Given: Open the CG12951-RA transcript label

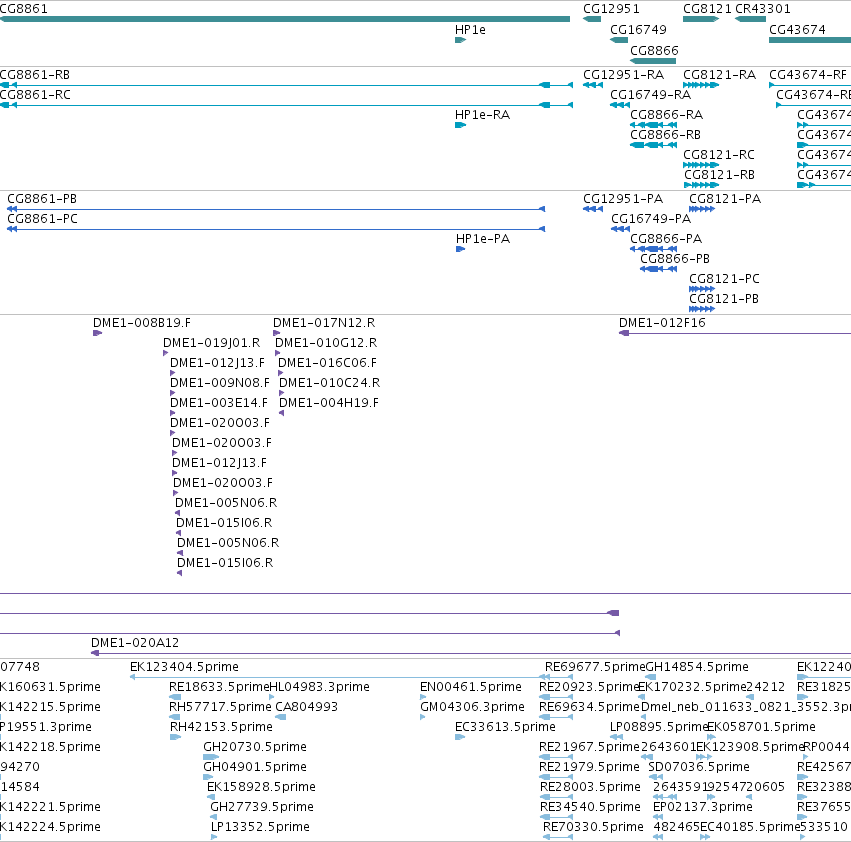Looking at the screenshot, I should click(x=623, y=75).
